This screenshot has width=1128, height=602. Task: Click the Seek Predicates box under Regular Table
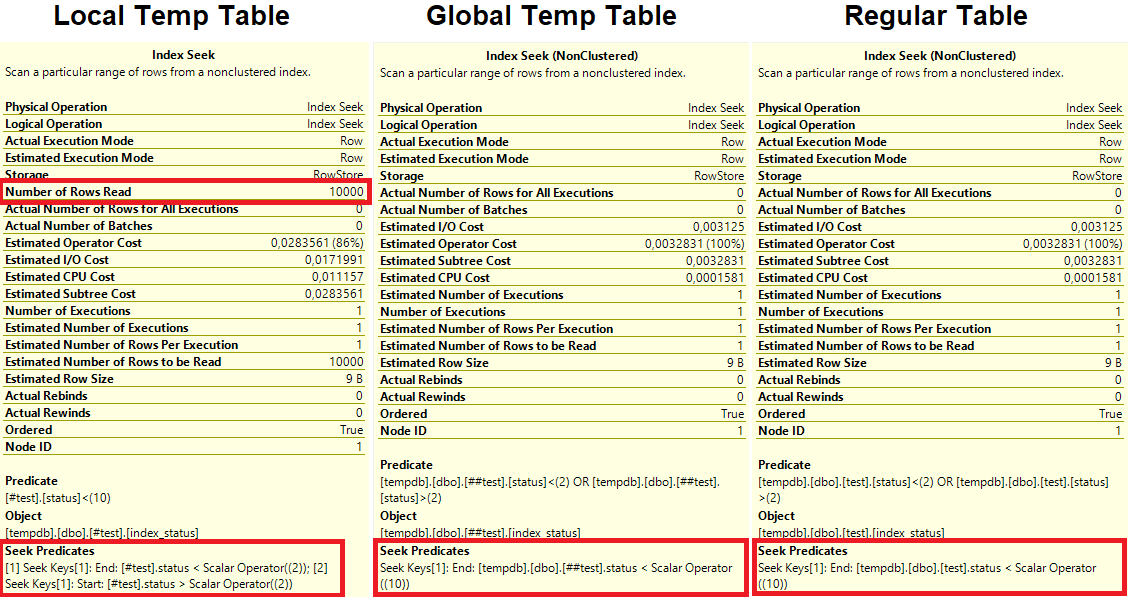click(938, 566)
